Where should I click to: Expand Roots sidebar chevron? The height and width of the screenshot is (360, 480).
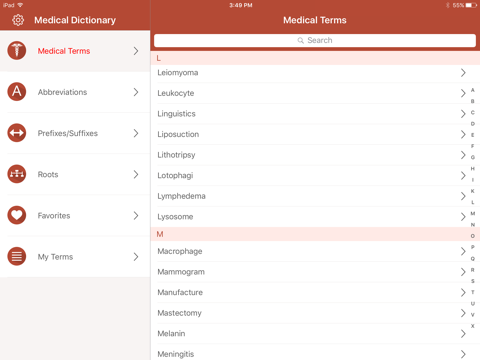136,174
